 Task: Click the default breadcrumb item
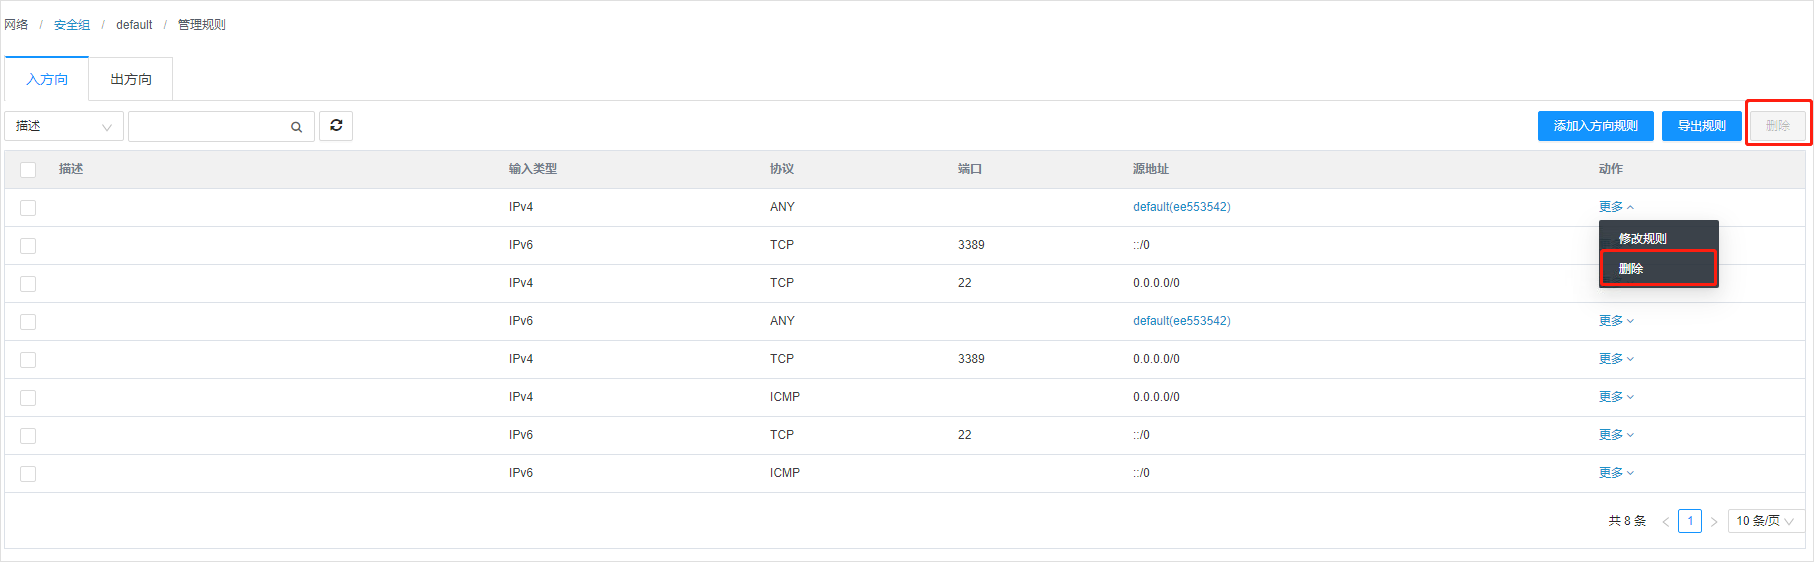point(134,25)
